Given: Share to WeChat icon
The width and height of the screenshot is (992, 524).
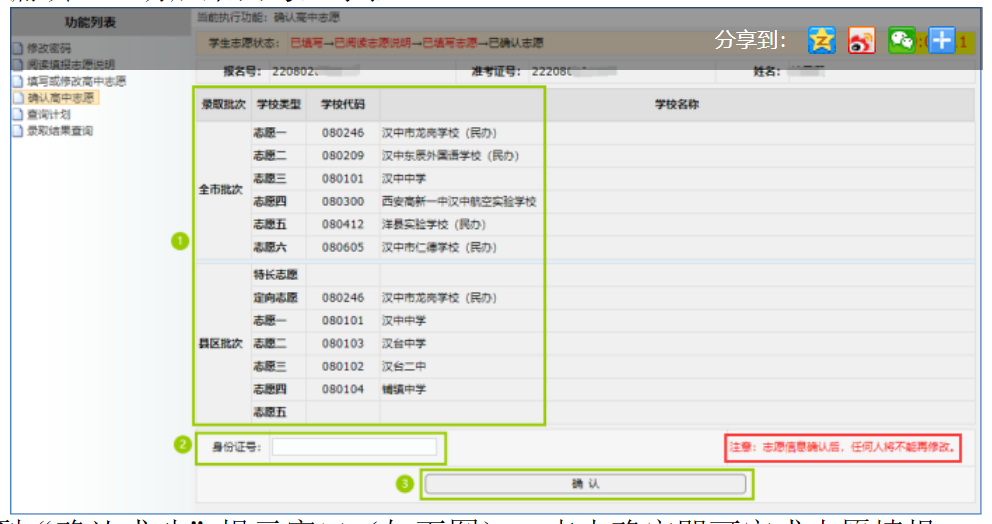Looking at the screenshot, I should tap(901, 40).
